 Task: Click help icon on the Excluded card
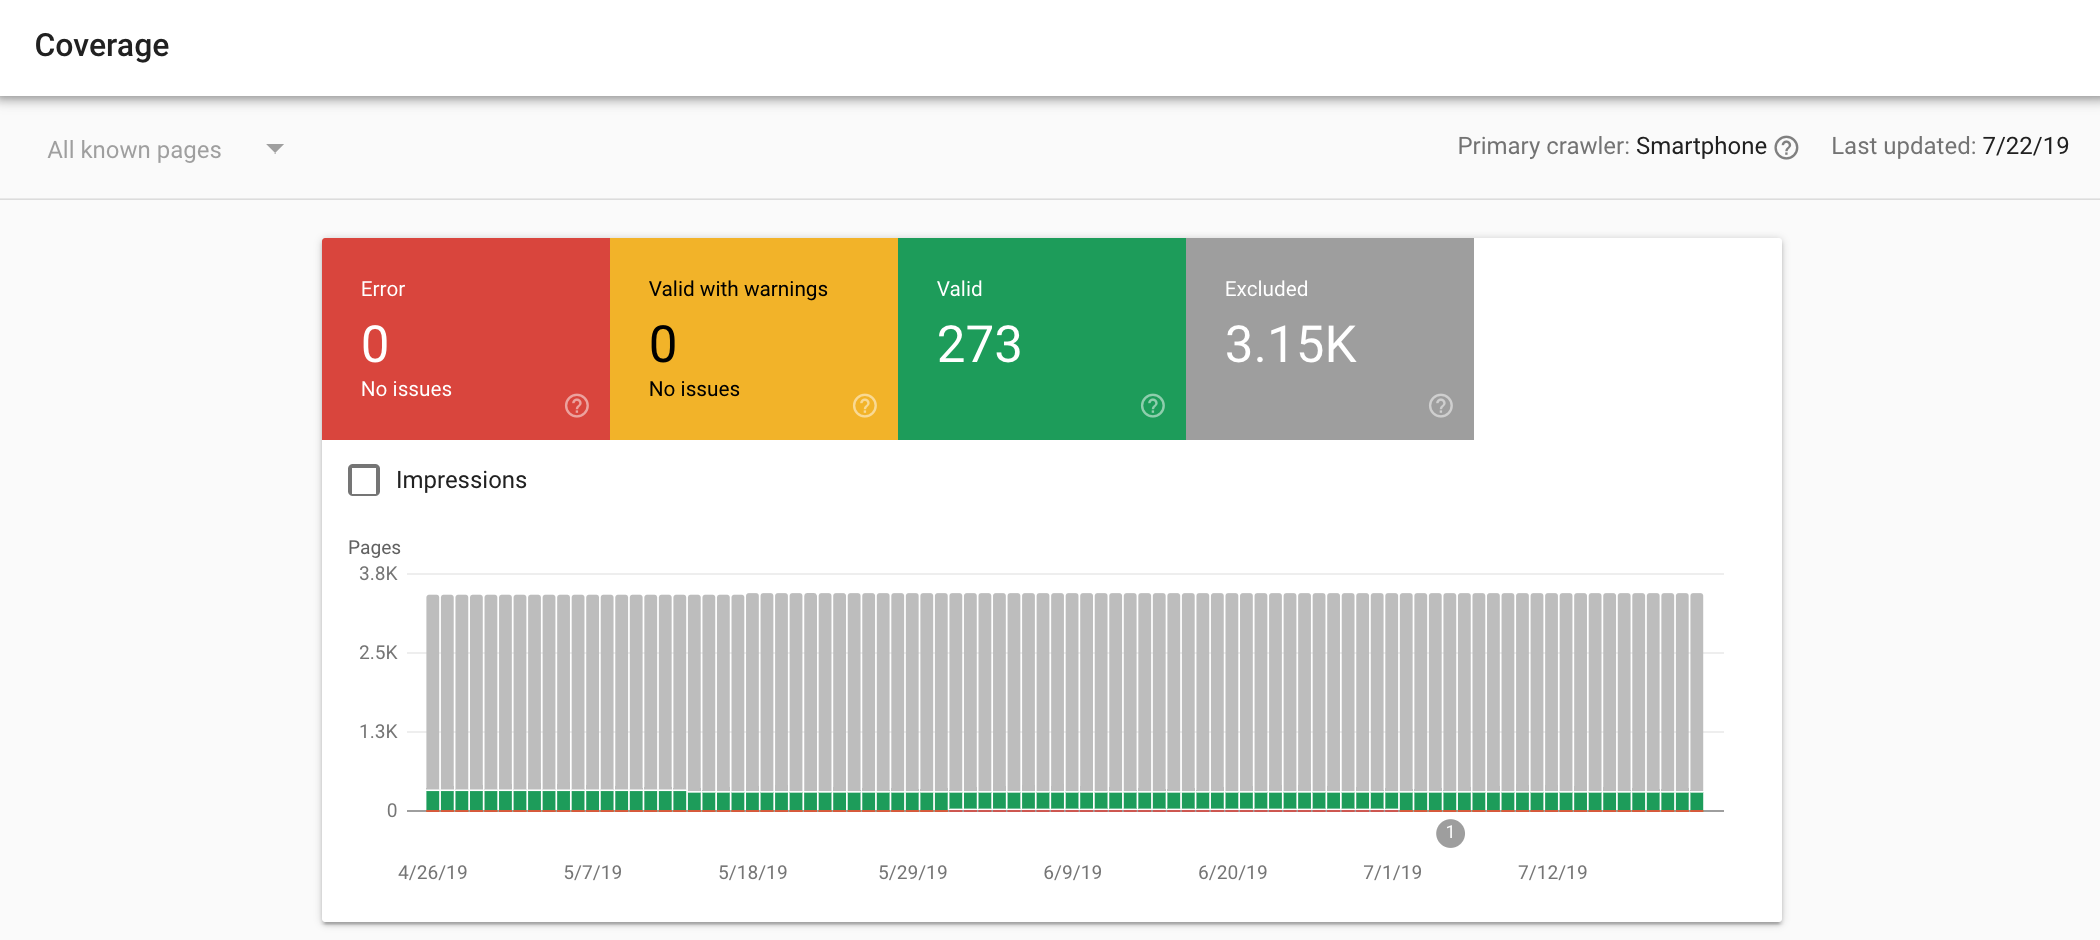[1441, 405]
